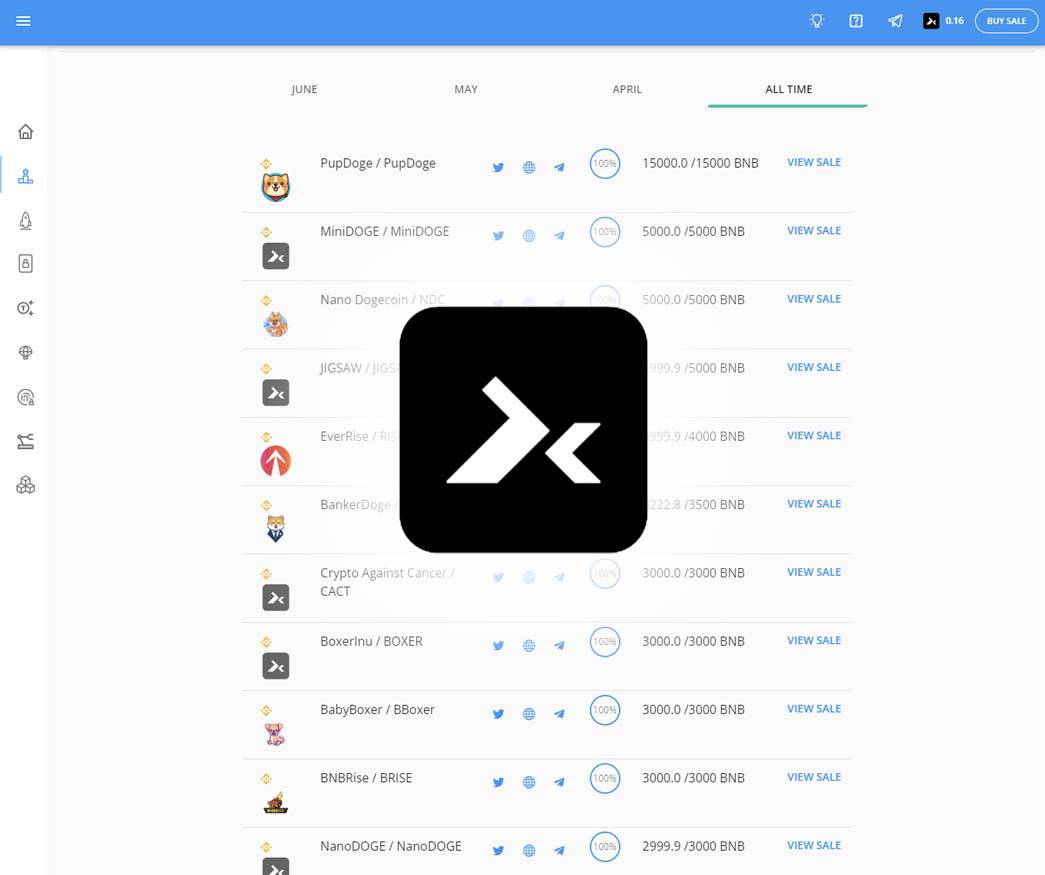Open PupDoge website globe icon
Viewport: 1045px width, 875px height.
pos(529,167)
